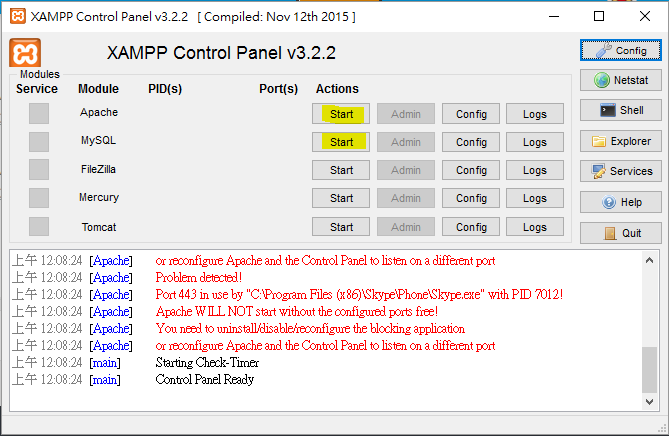Viewport: 669px width, 436px height.
Task: Open MySQL Config options
Action: click(x=471, y=142)
